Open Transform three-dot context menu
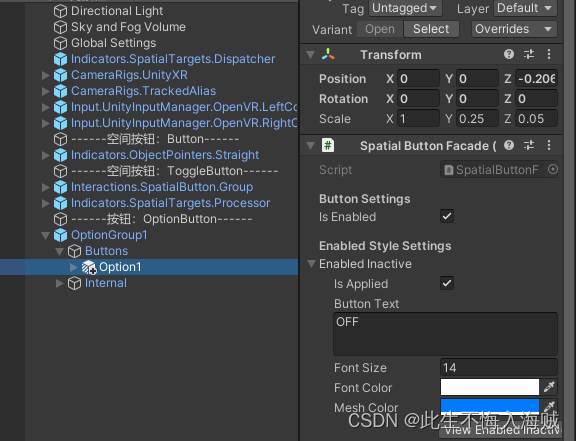 pyautogui.click(x=549, y=54)
